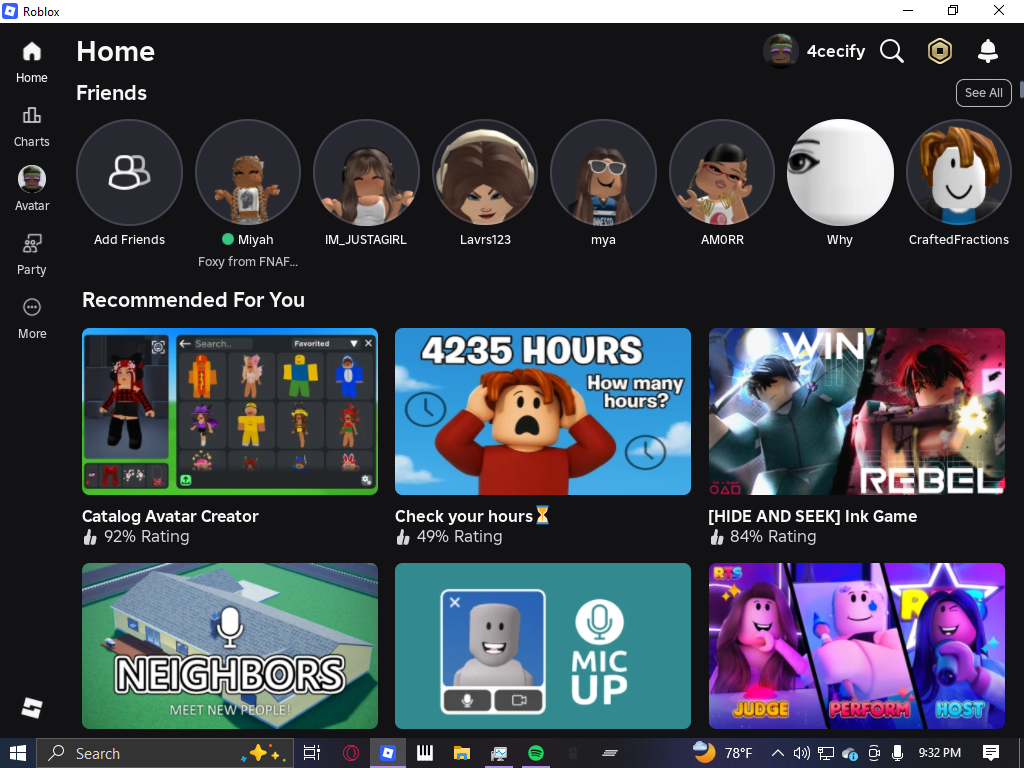
Task: Open Lavrs123's friend avatar
Action: point(485,172)
